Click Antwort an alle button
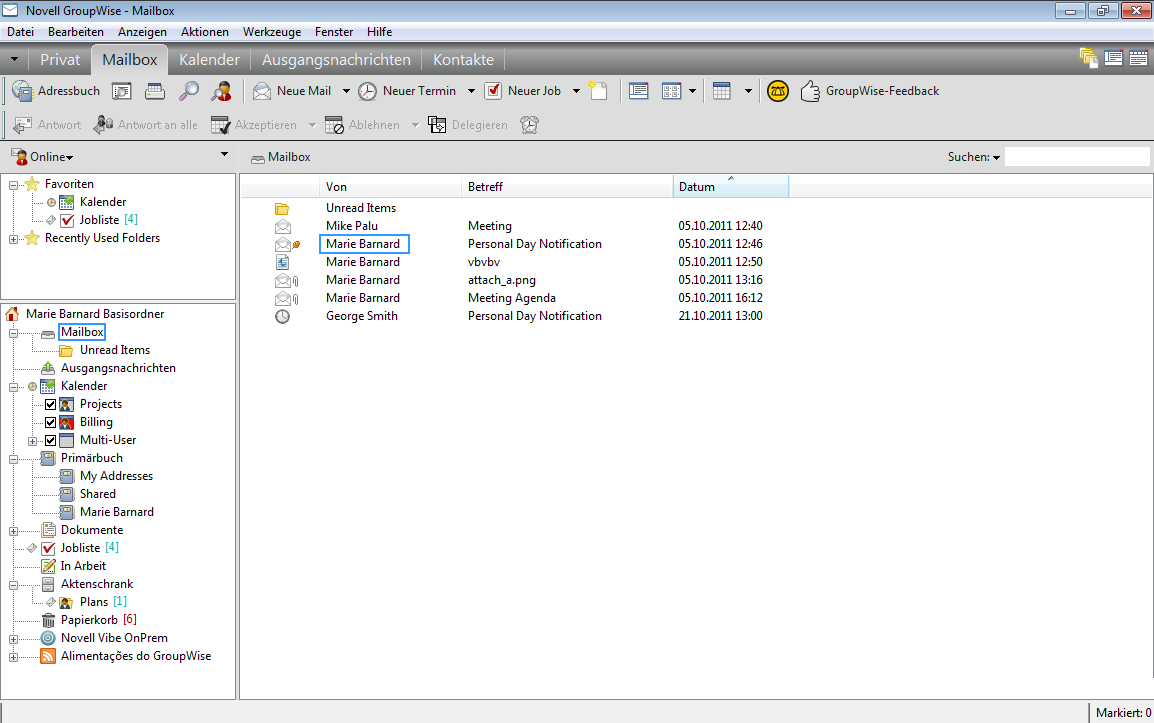 [x=146, y=125]
